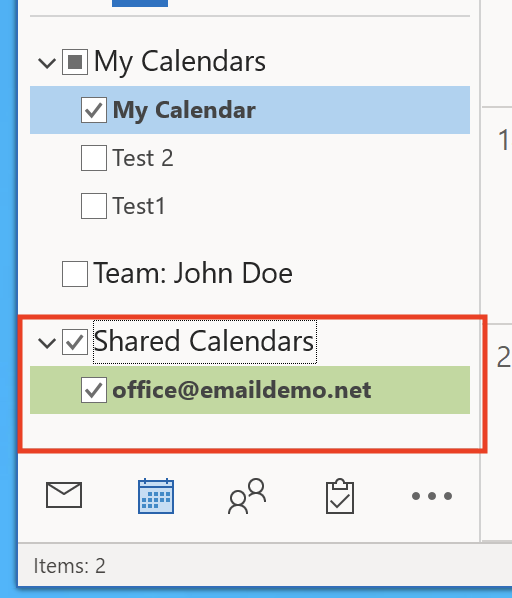Enable the Test 2 calendar checkbox
Image resolution: width=512 pixels, height=598 pixels.
click(x=94, y=158)
